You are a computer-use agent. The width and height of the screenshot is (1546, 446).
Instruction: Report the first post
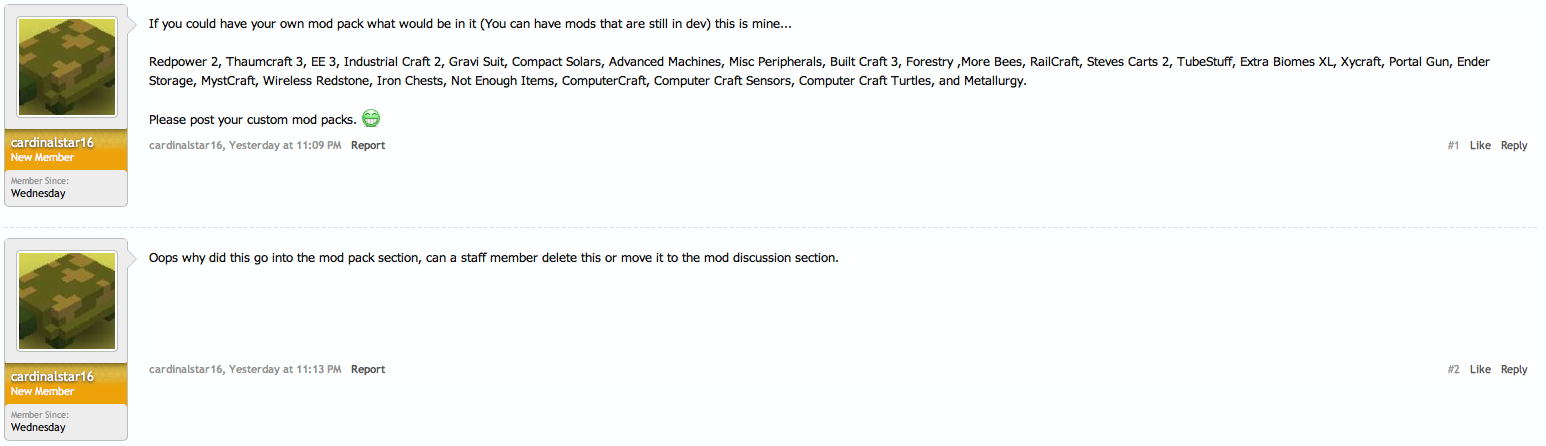point(368,146)
